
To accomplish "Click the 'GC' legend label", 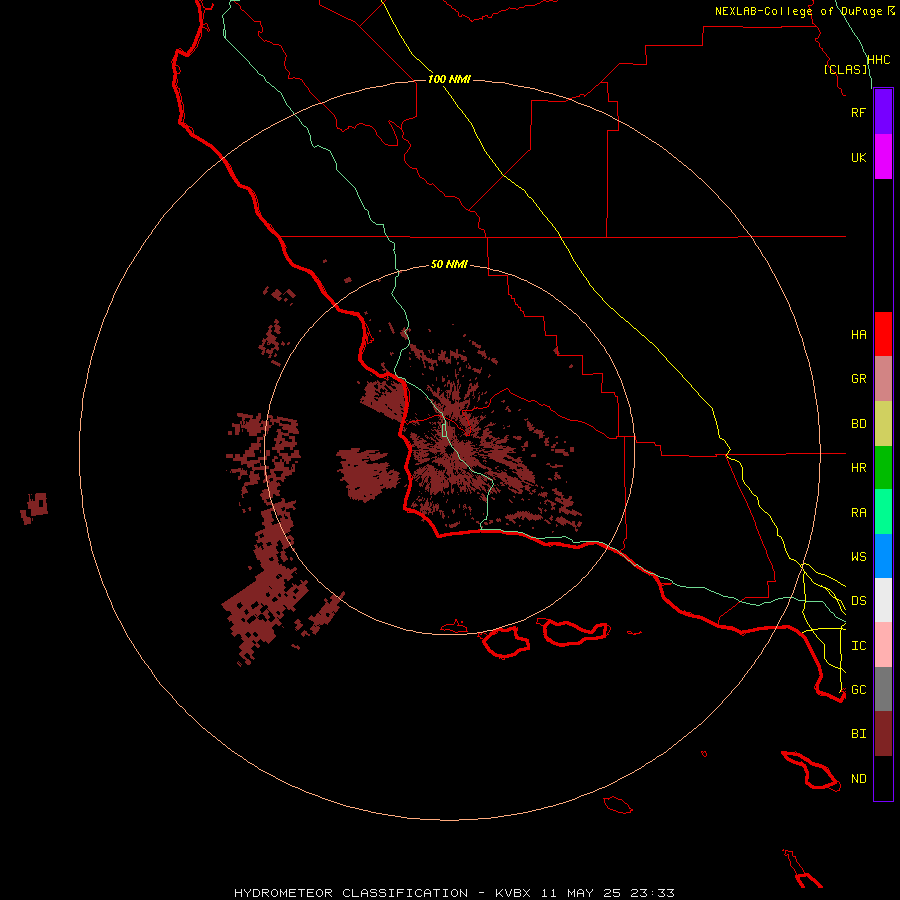I will tap(859, 690).
